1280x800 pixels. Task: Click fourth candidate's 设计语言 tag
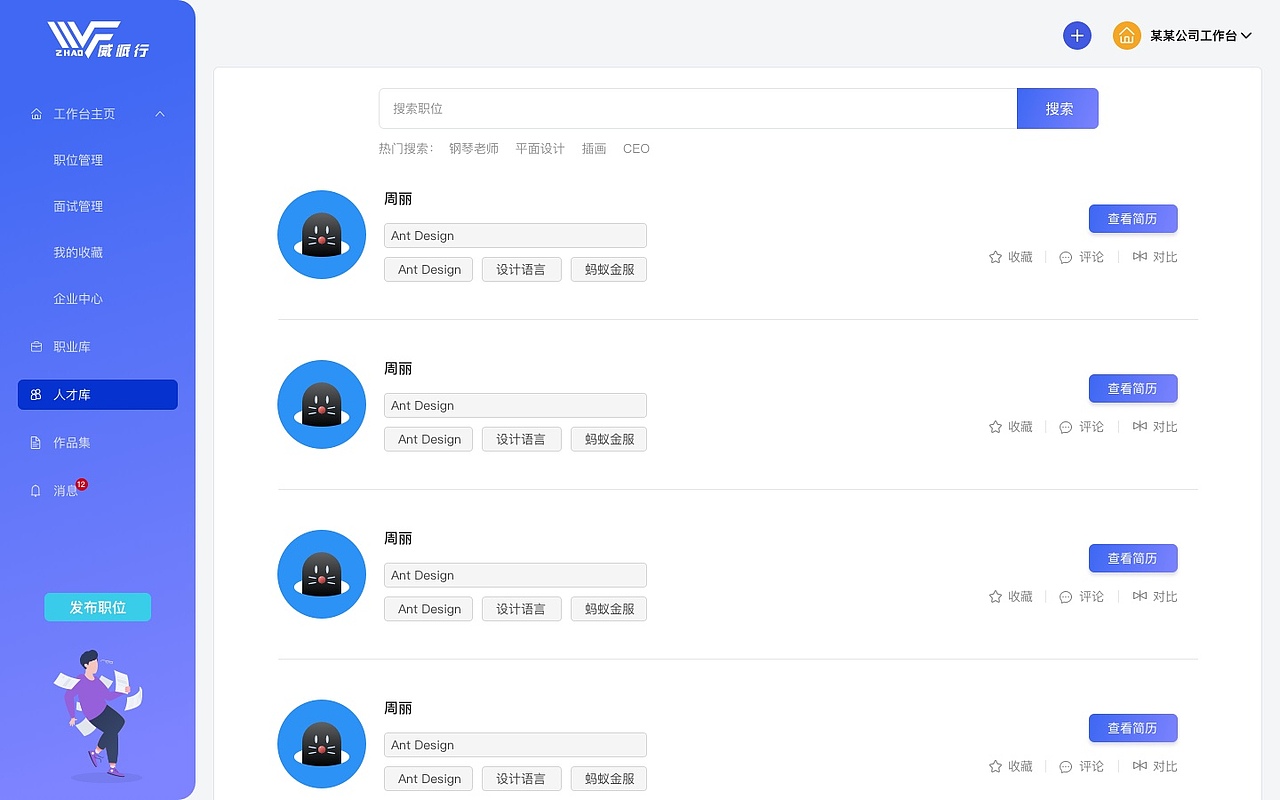[x=521, y=779]
